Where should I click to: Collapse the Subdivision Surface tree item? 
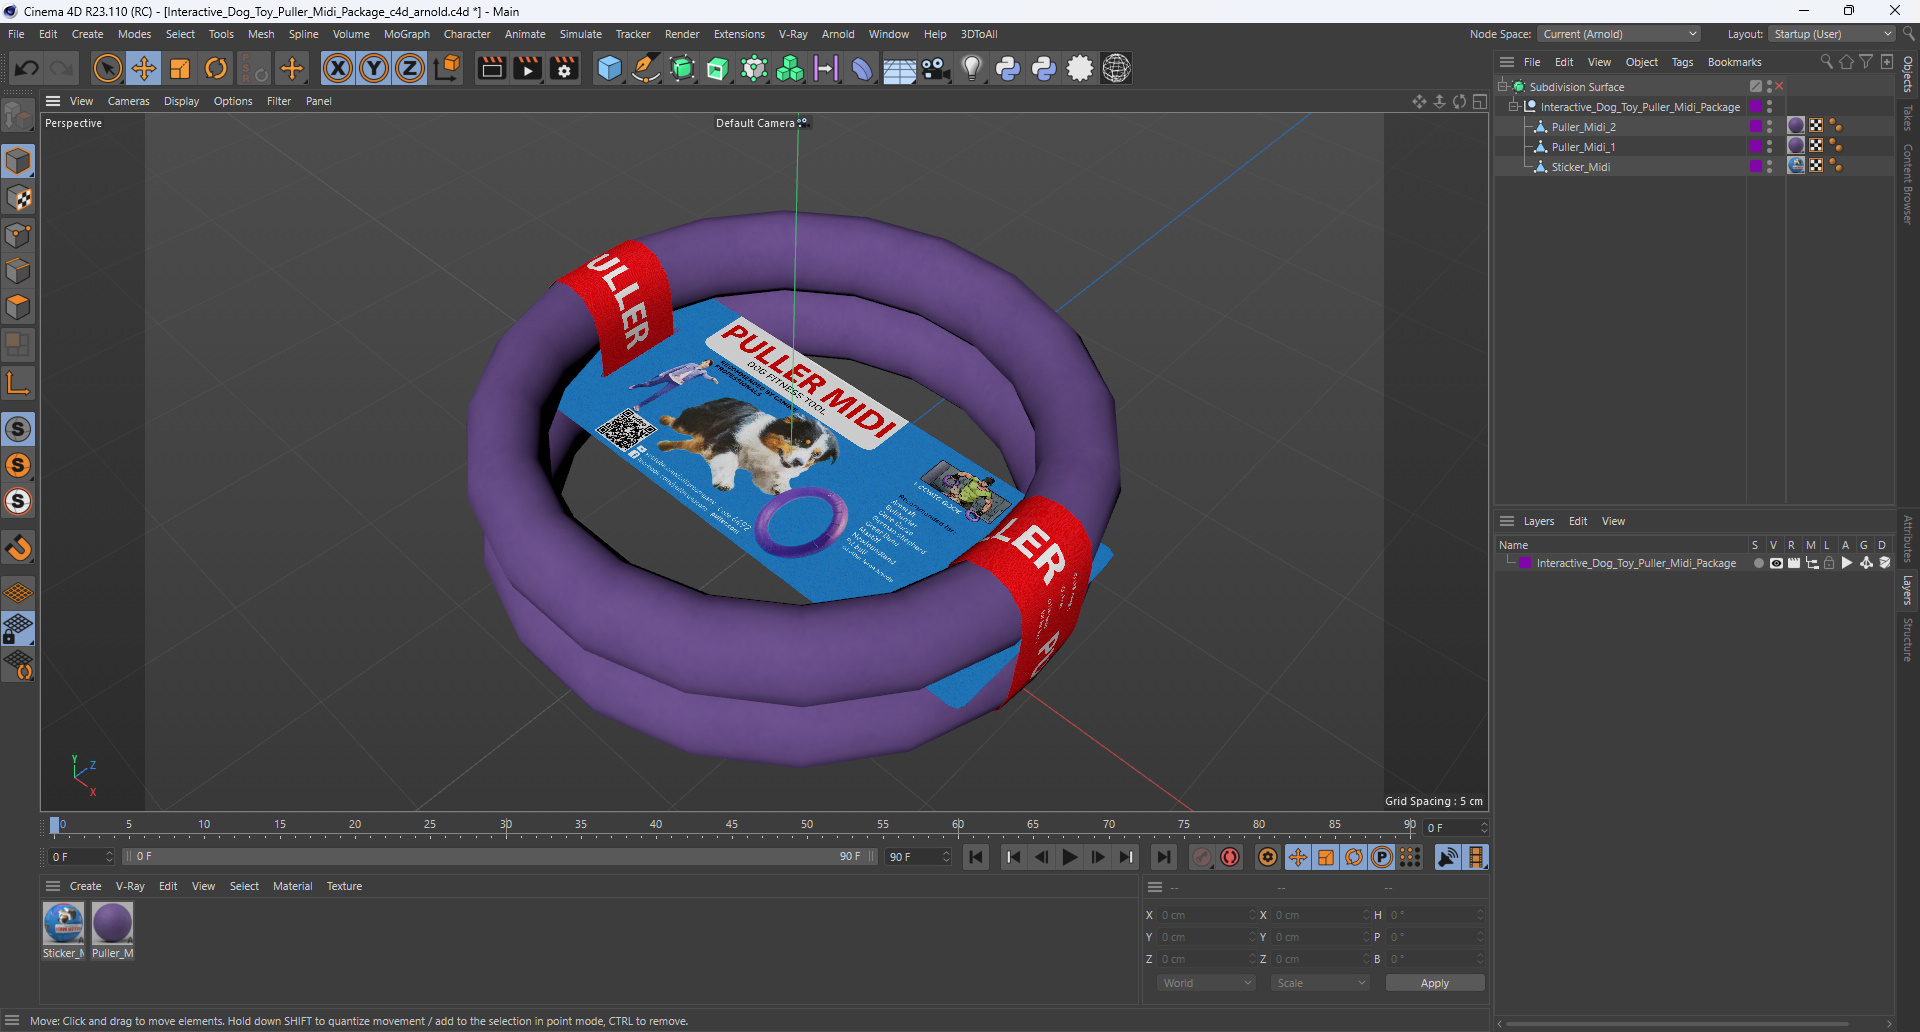(x=1502, y=86)
